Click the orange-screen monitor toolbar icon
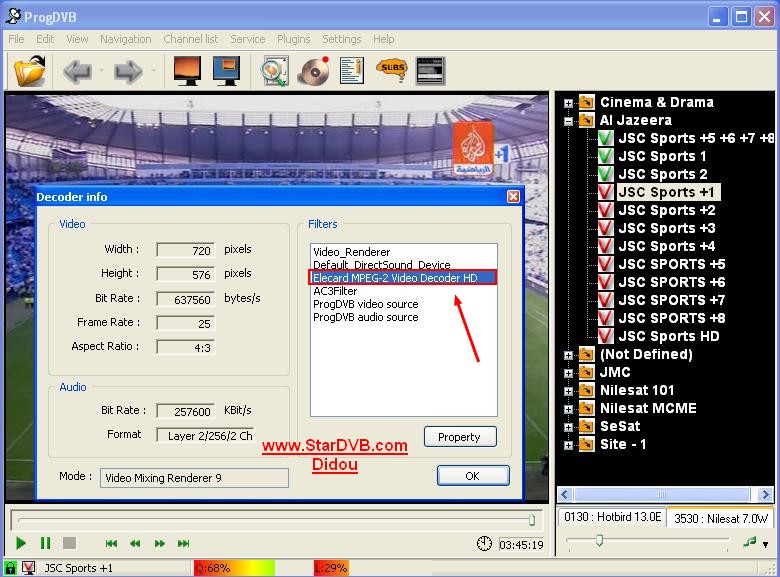780x577 pixels. point(188,71)
